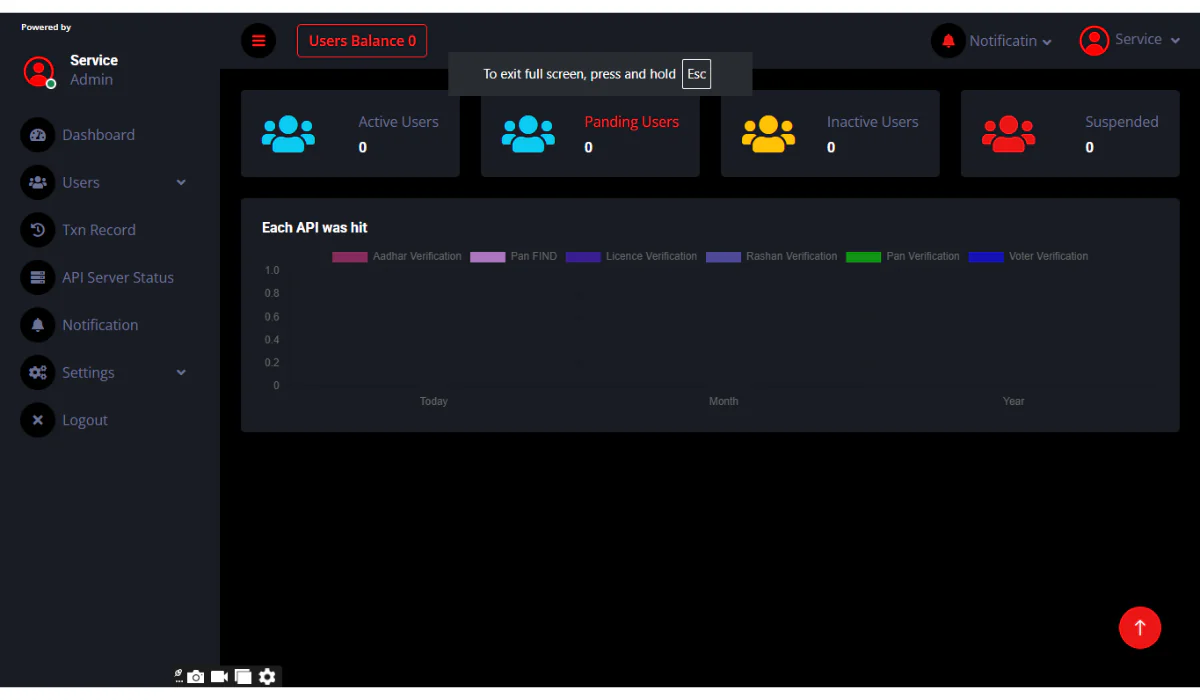The height and width of the screenshot is (700, 1200).
Task: Toggle Voter Verification blue legend swatch
Action: 986,257
